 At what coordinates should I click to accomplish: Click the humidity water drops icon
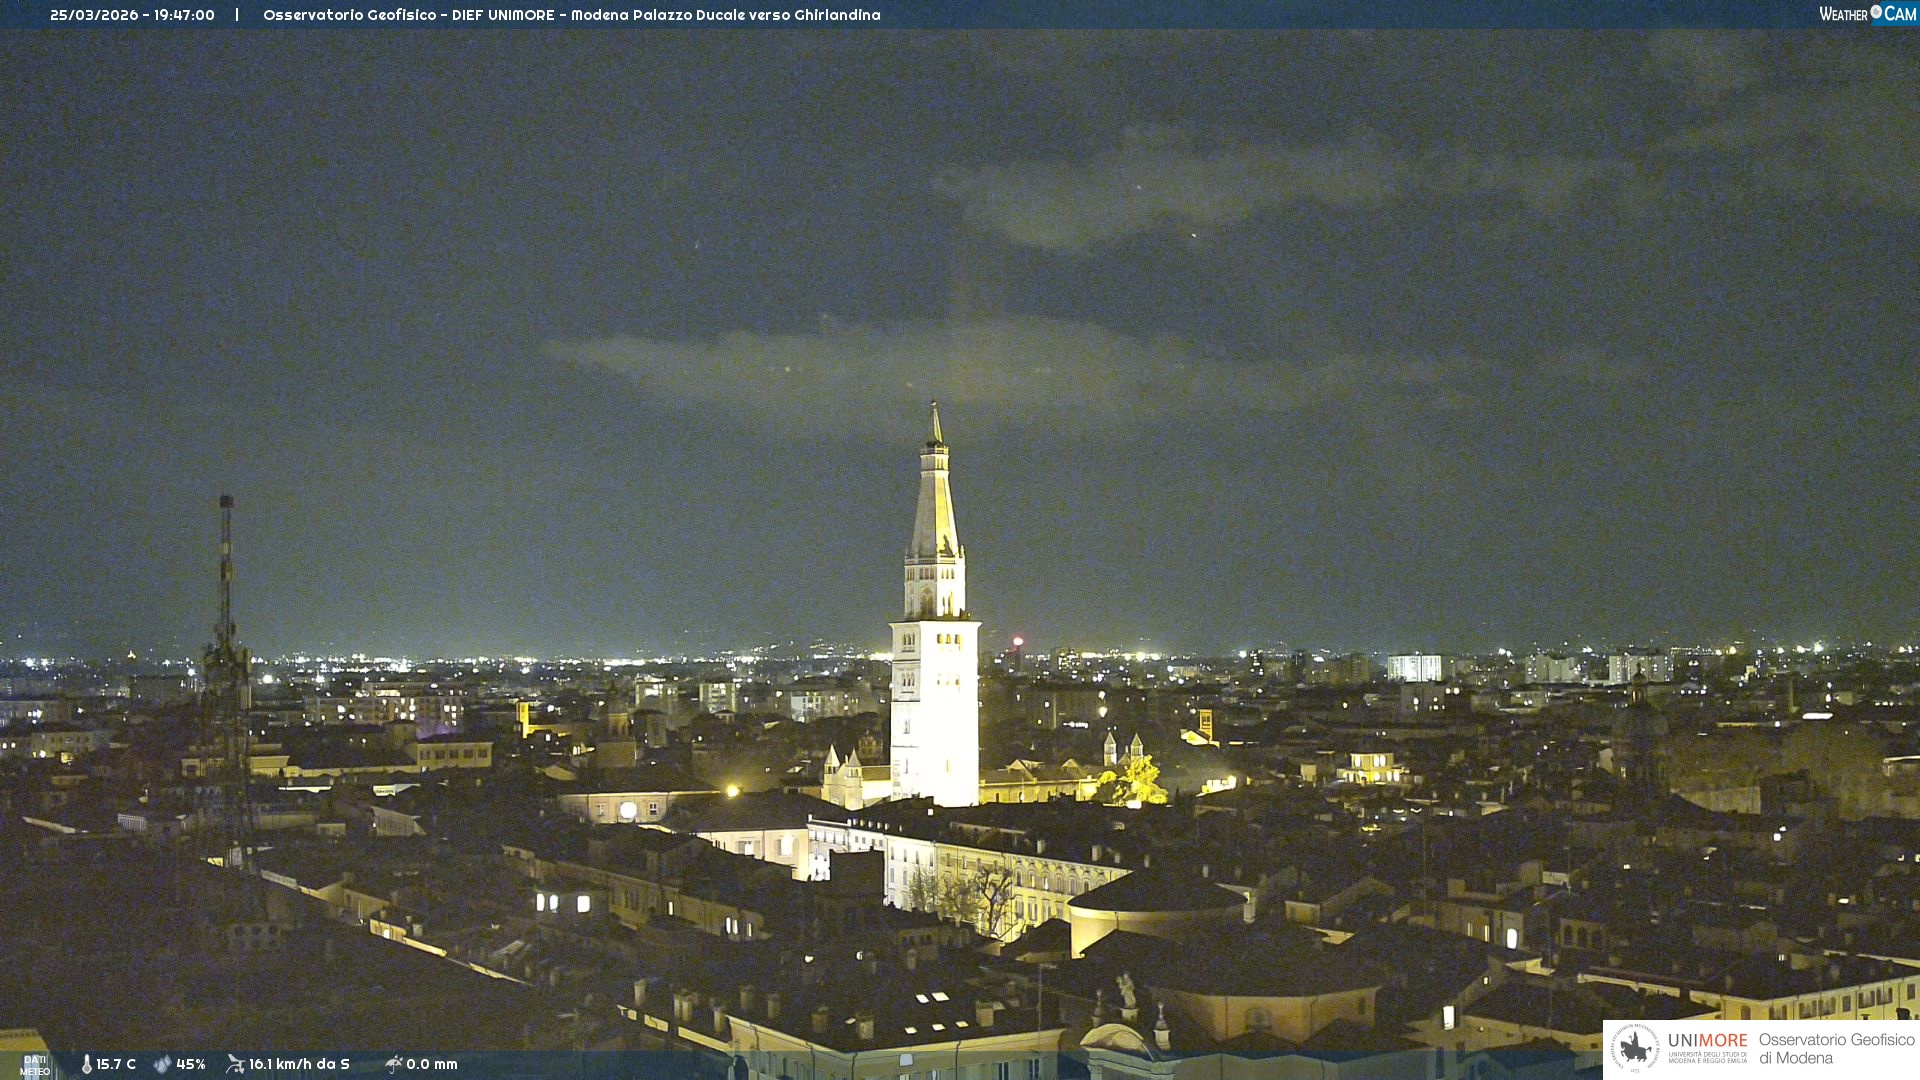[162, 1064]
